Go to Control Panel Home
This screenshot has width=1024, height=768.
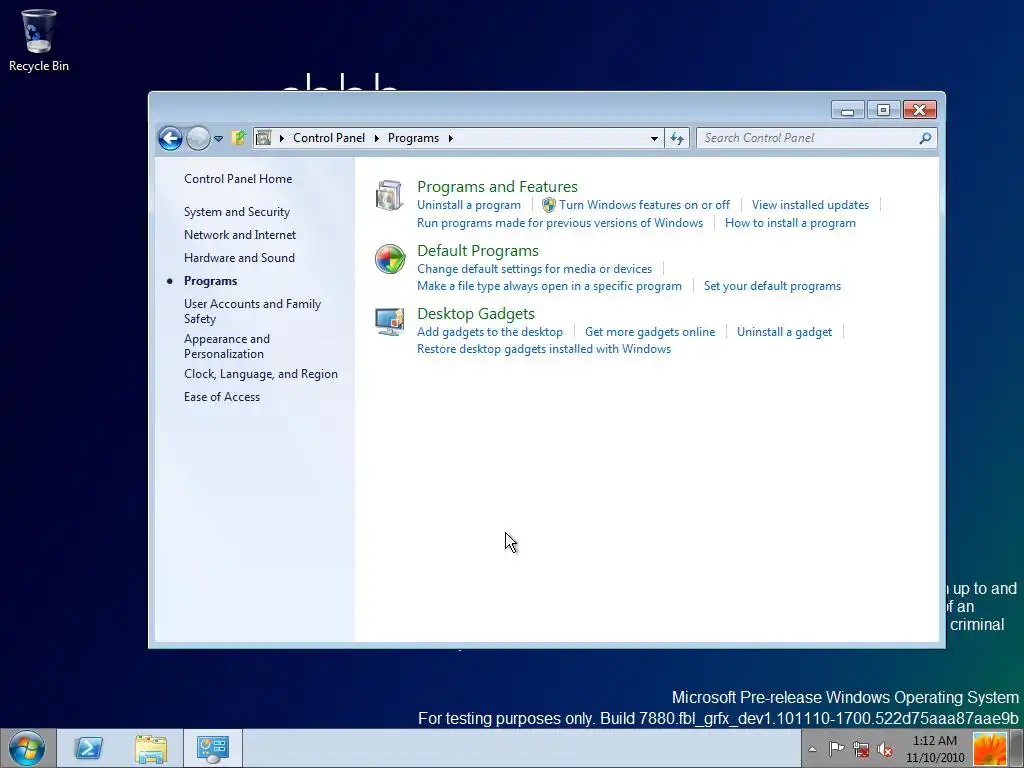point(238,179)
